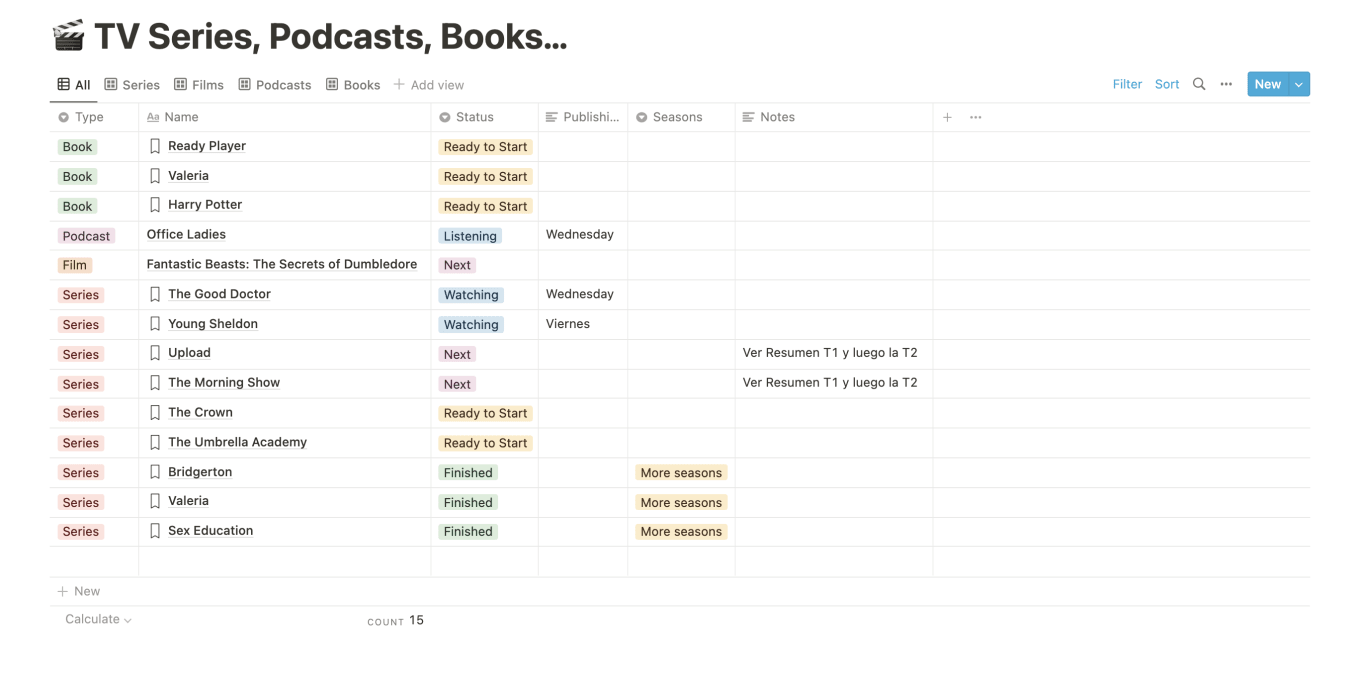The width and height of the screenshot is (1356, 678).
Task: Open the Office Ladies entry
Action: pyautogui.click(x=186, y=234)
